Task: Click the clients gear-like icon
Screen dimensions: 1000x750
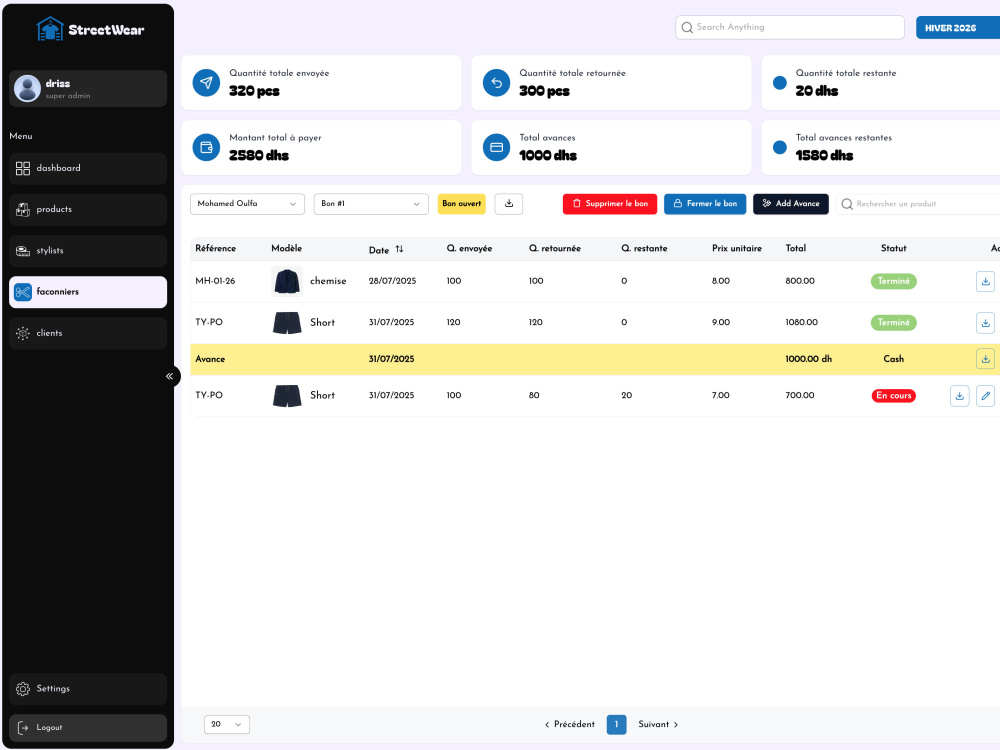Action: point(23,333)
